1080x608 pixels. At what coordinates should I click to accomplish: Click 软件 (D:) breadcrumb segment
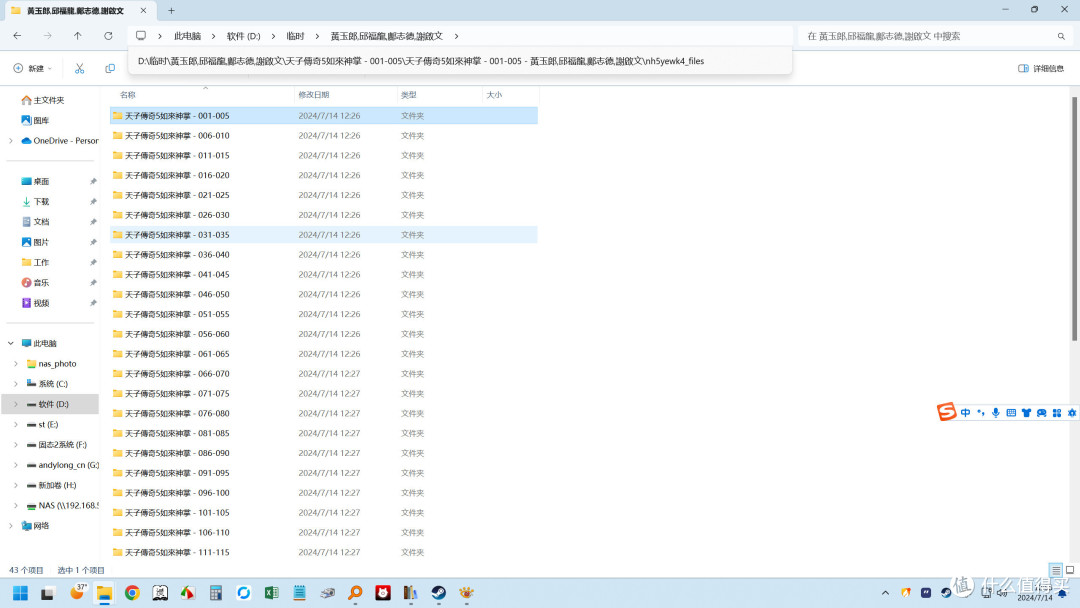pyautogui.click(x=244, y=36)
